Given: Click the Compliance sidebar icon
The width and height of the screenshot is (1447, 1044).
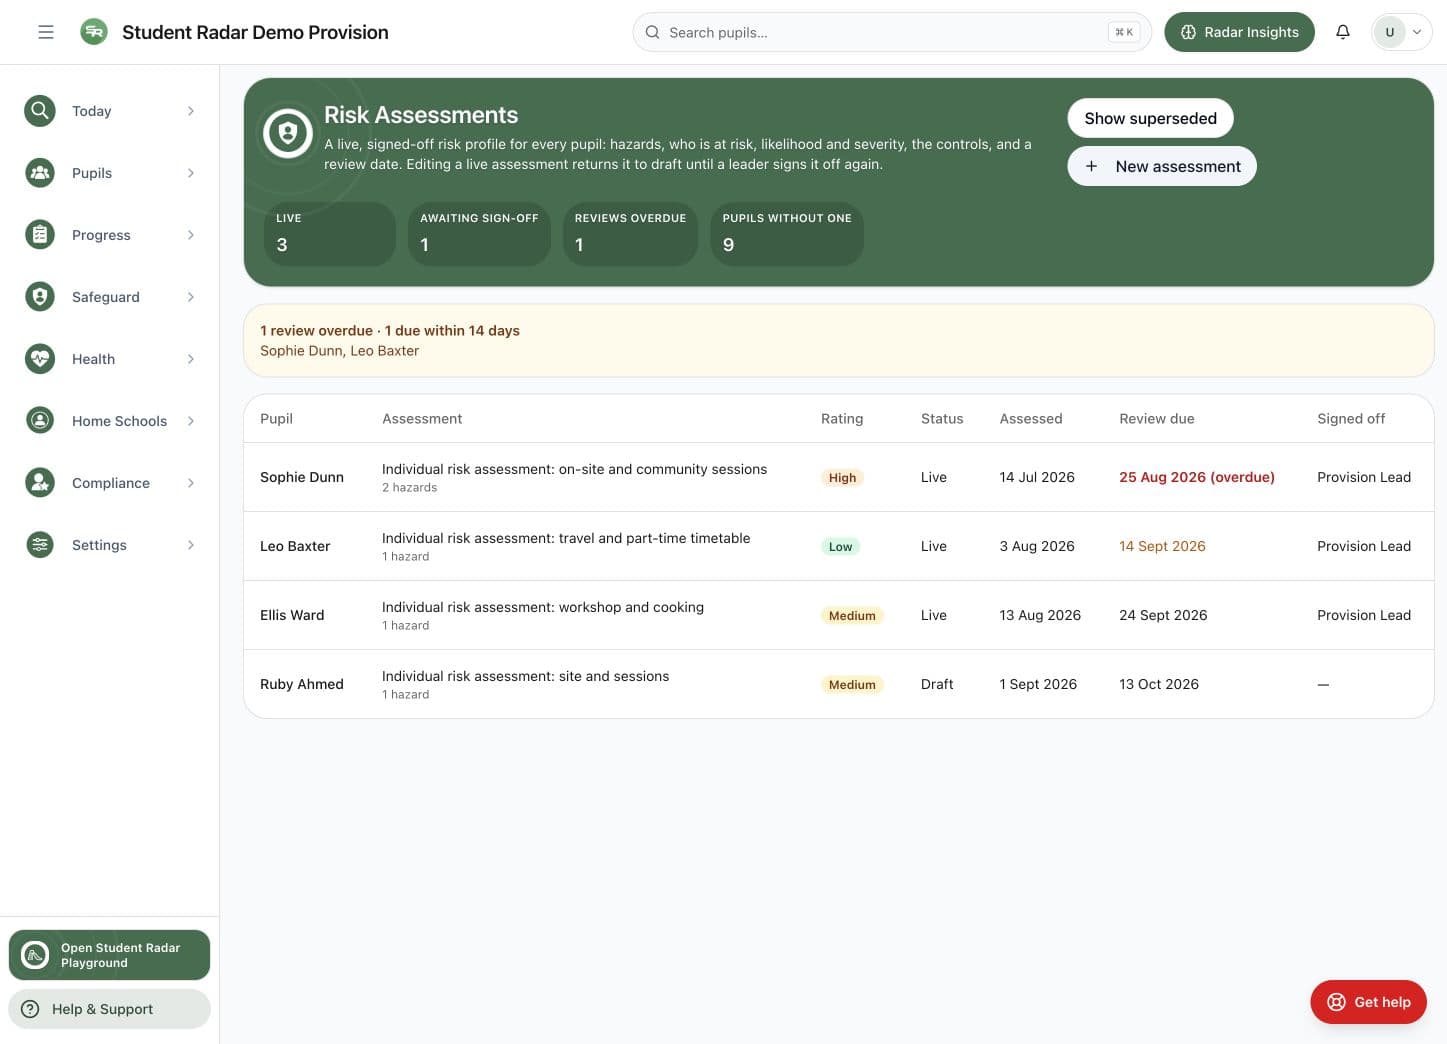Looking at the screenshot, I should [40, 483].
